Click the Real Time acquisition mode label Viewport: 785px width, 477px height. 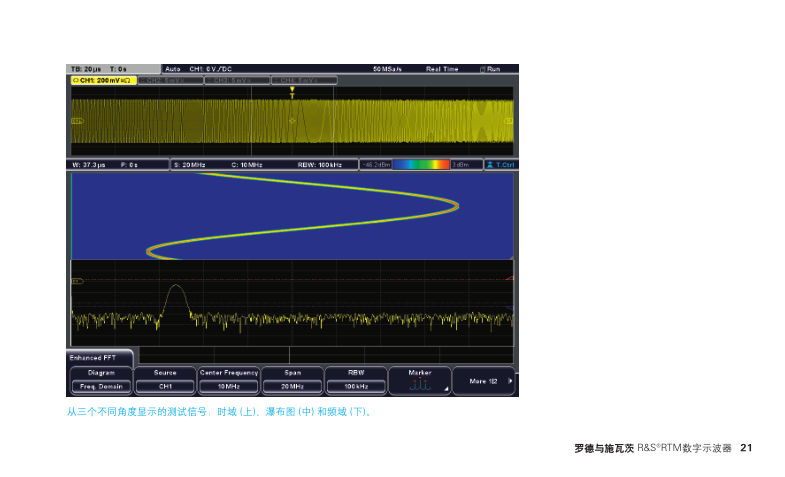coord(442,69)
